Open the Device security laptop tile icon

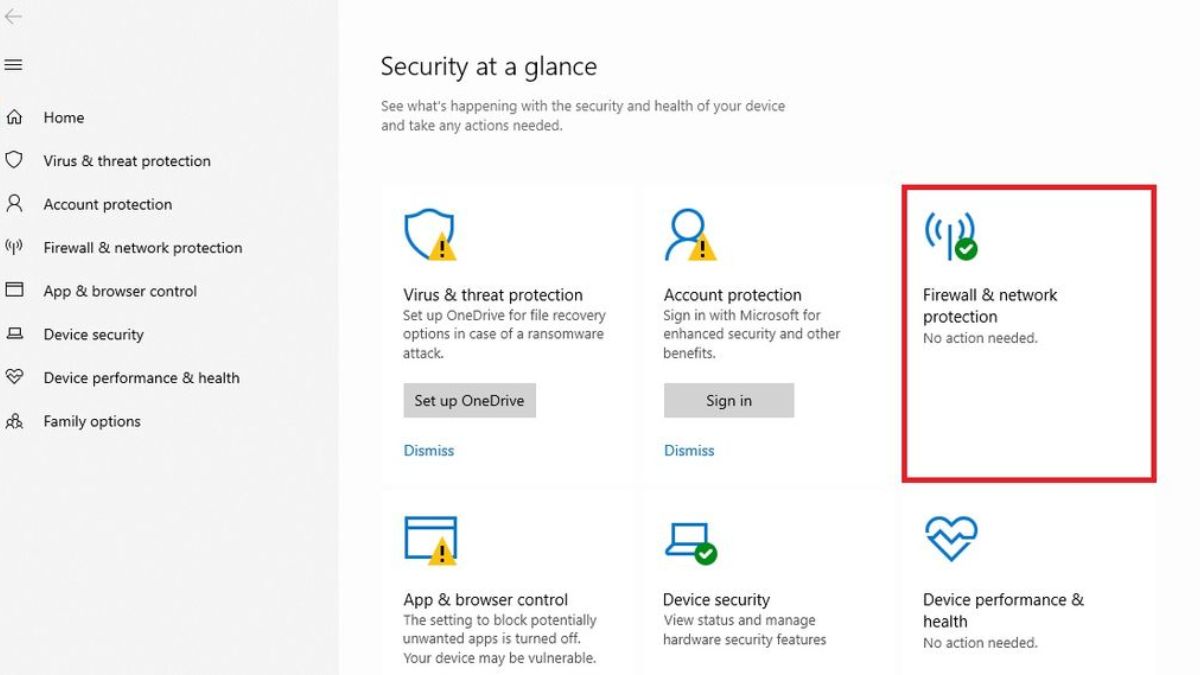click(689, 540)
